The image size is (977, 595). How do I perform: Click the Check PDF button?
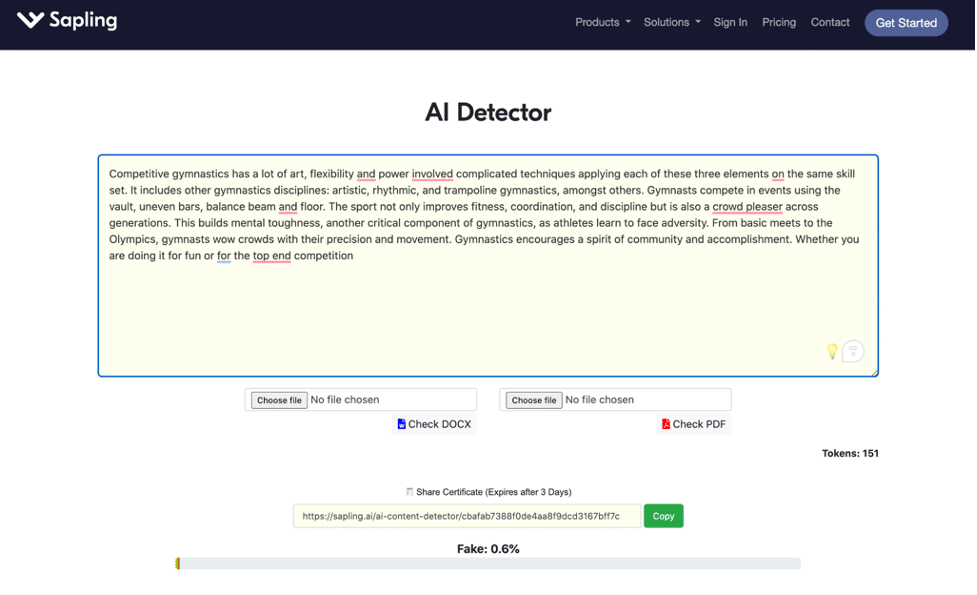coord(694,423)
